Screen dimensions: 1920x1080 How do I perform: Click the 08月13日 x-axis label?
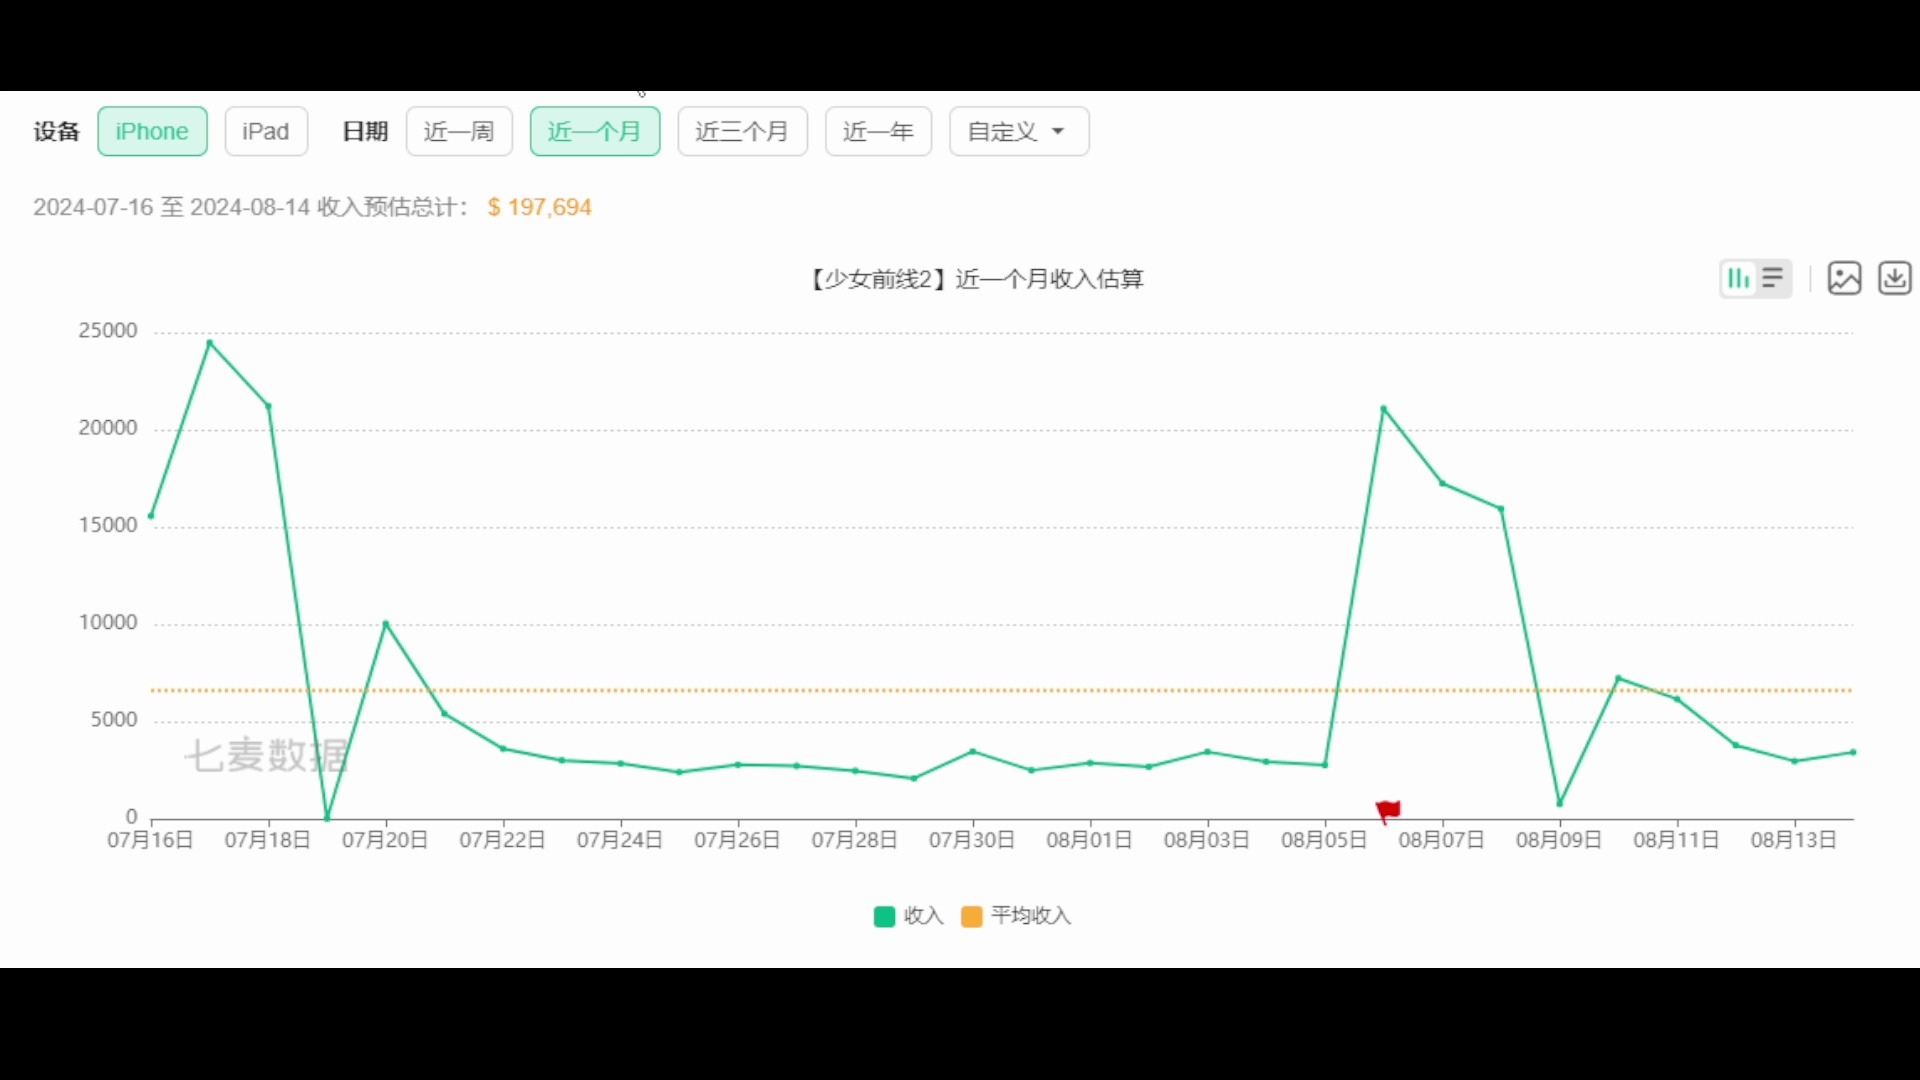pyautogui.click(x=1794, y=840)
